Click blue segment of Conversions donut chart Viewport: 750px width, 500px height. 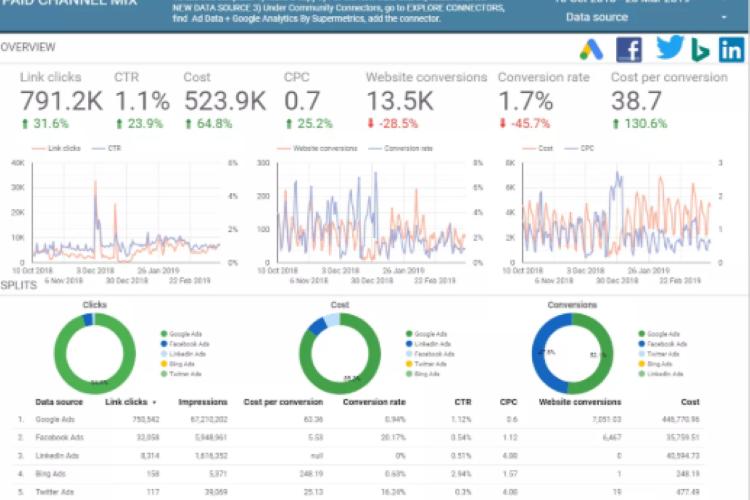click(539, 354)
